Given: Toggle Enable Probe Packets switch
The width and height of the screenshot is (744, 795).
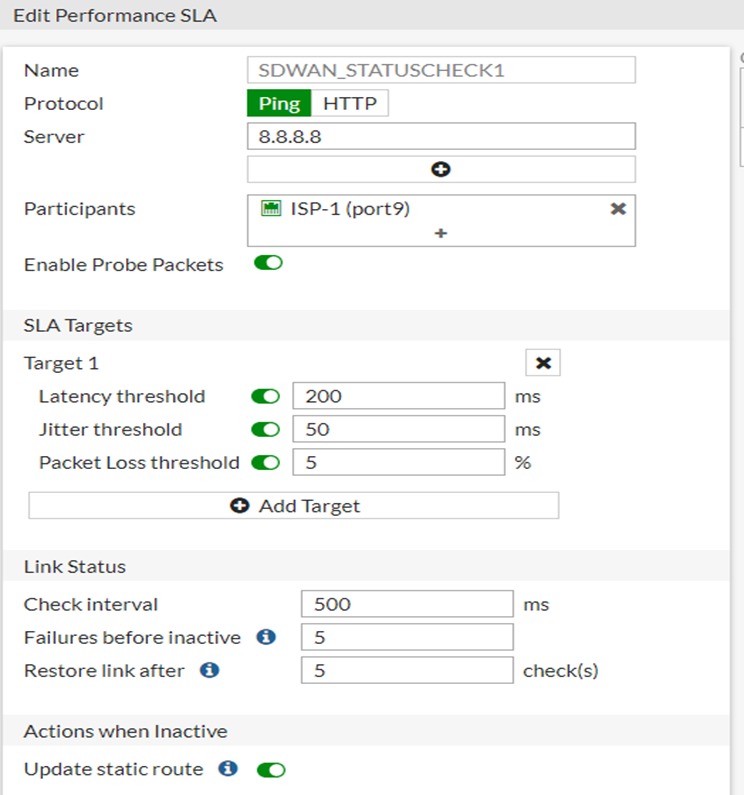Looking at the screenshot, I should click(268, 263).
